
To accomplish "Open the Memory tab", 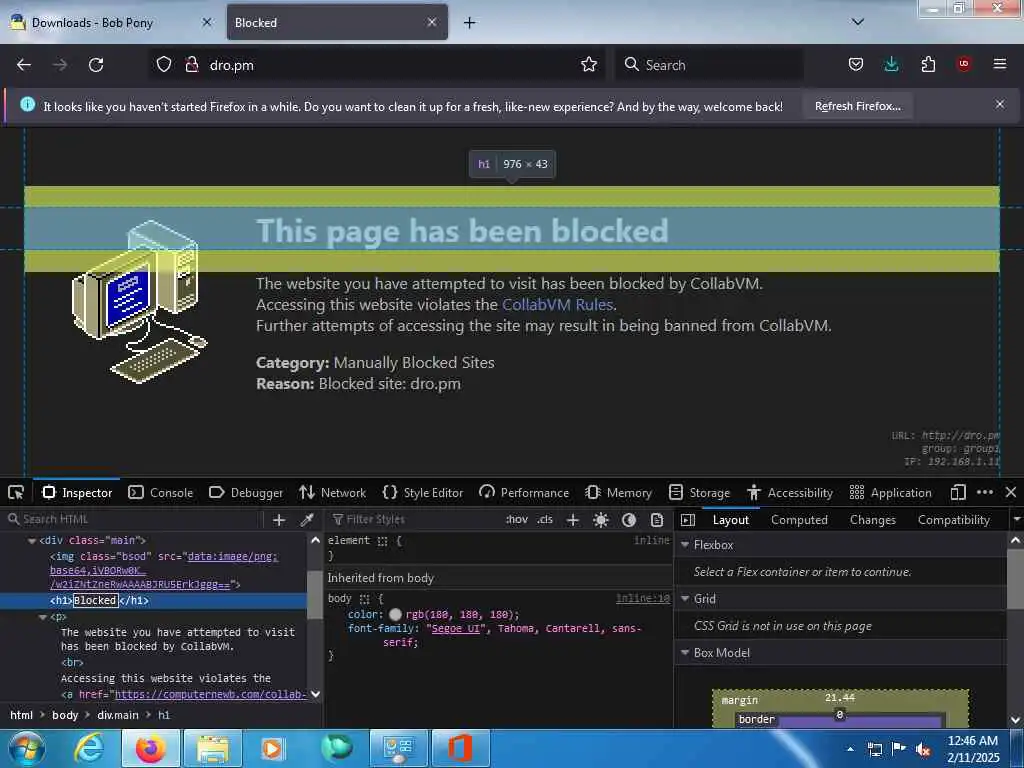I will tap(618, 492).
